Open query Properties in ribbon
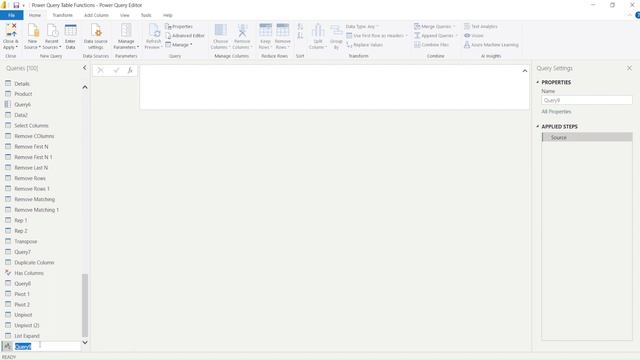 click(x=179, y=27)
